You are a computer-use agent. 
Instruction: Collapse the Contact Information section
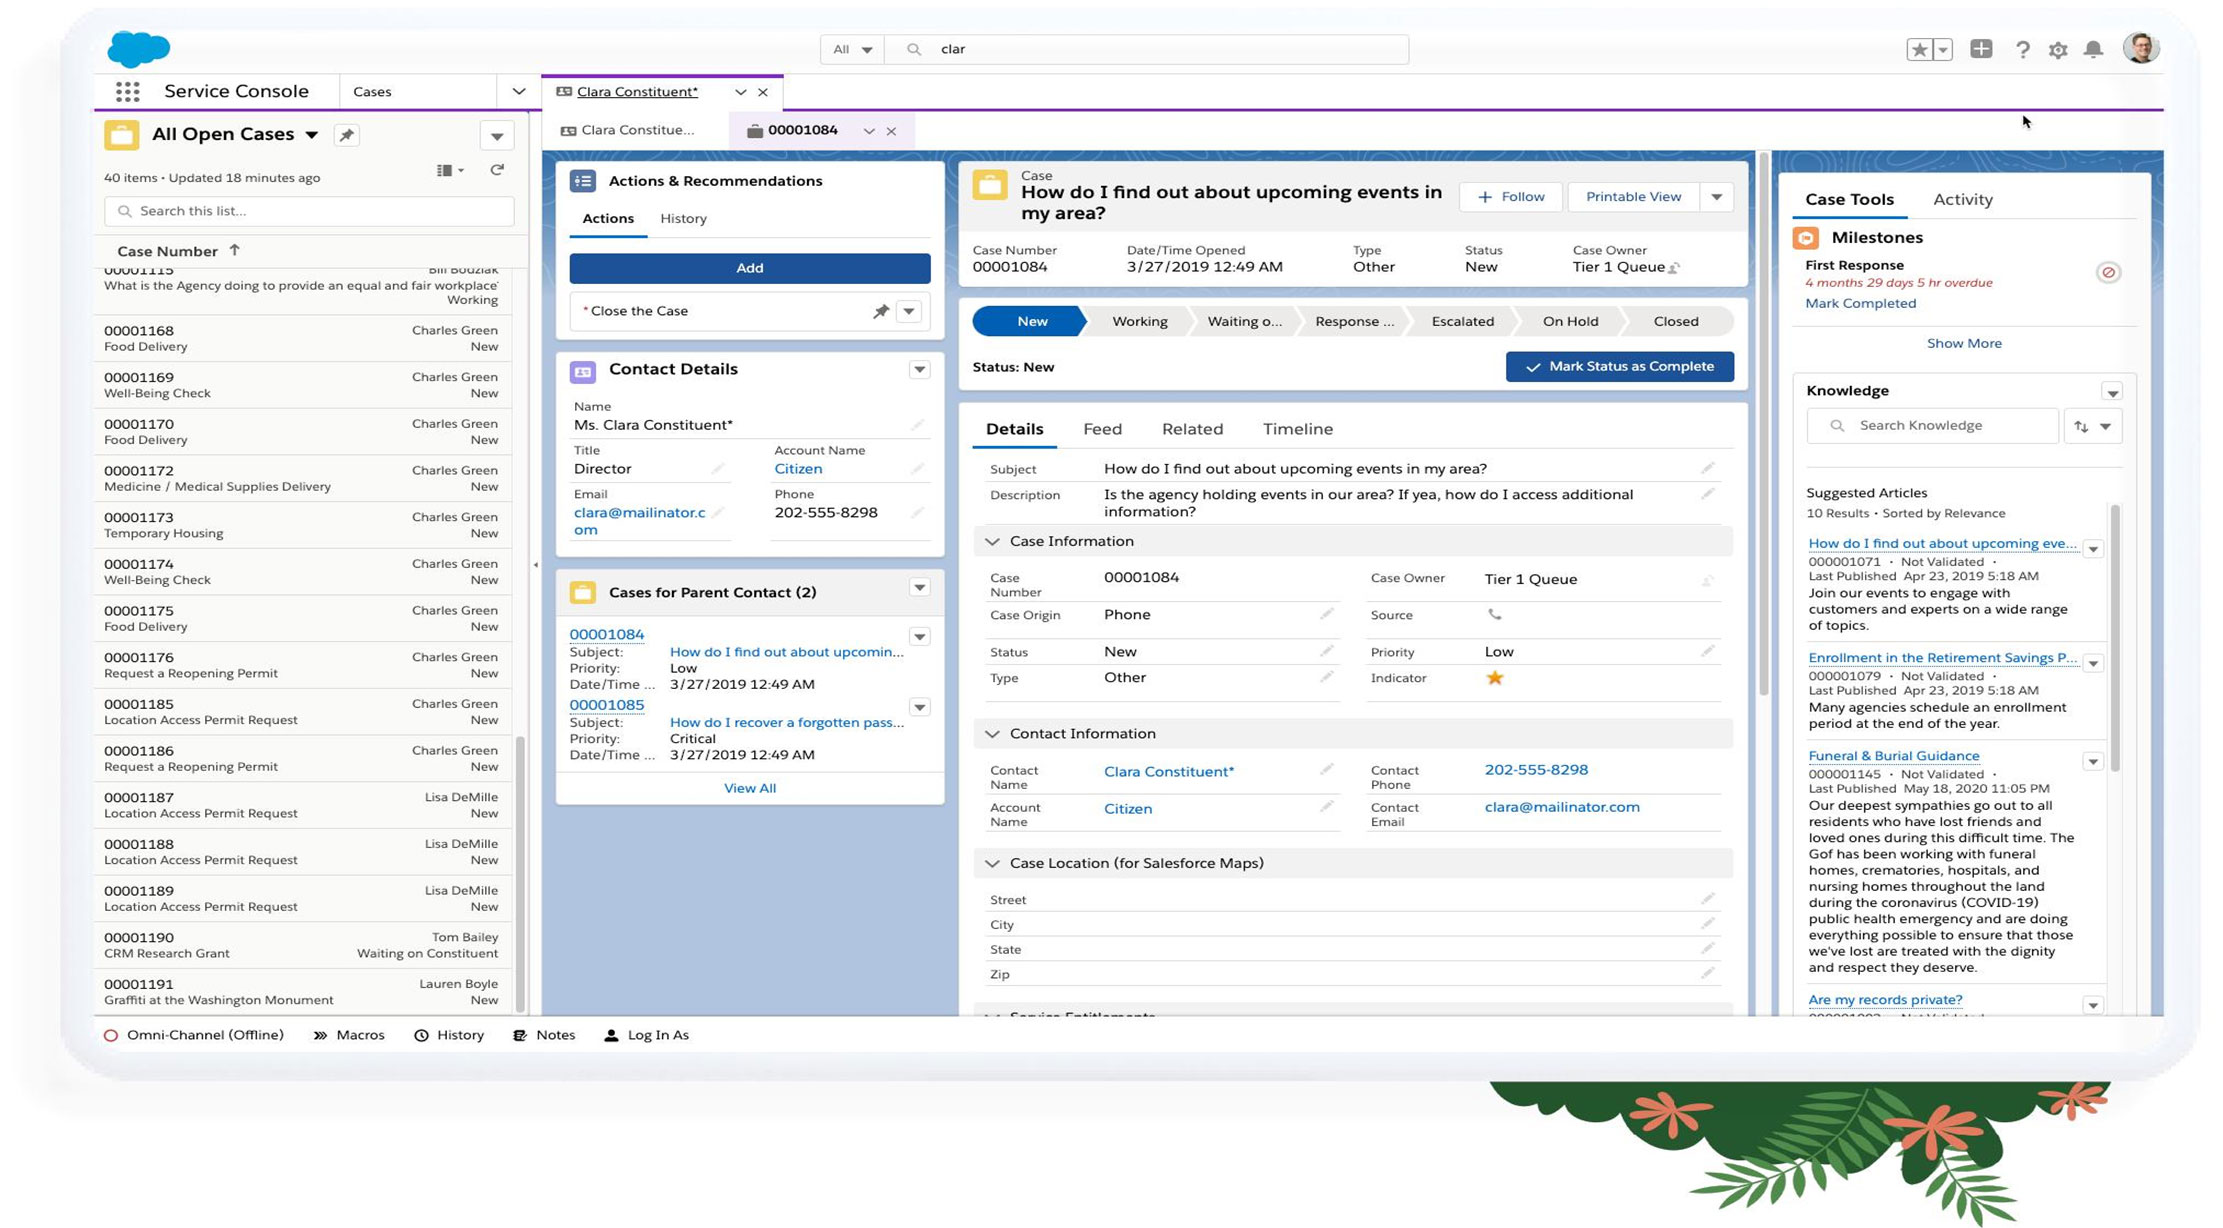click(992, 734)
